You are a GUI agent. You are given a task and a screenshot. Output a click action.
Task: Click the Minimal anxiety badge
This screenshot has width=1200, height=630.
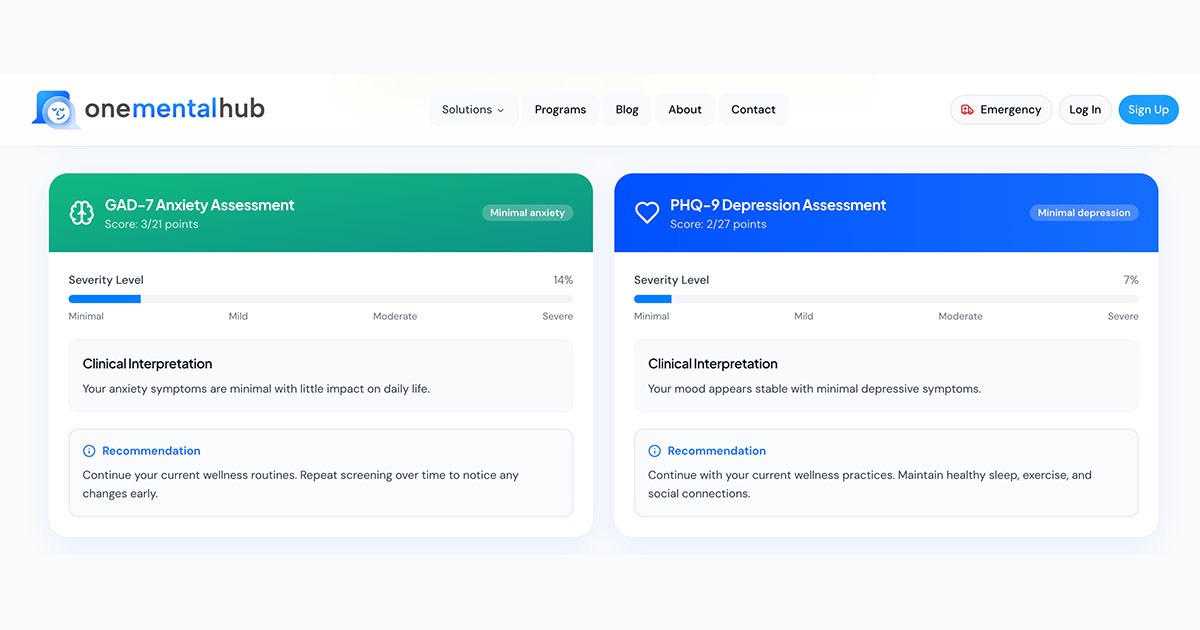(527, 213)
